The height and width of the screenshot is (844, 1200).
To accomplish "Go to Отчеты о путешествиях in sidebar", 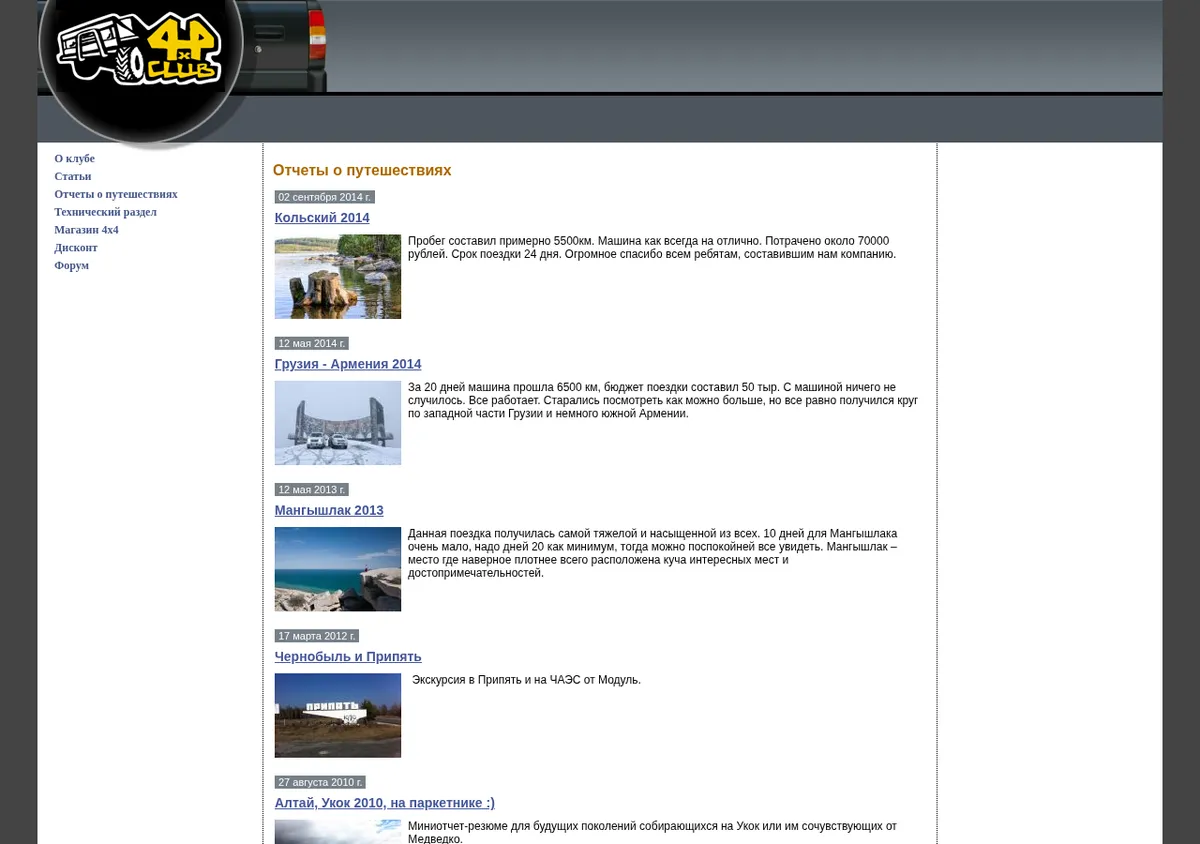I will tap(116, 194).
